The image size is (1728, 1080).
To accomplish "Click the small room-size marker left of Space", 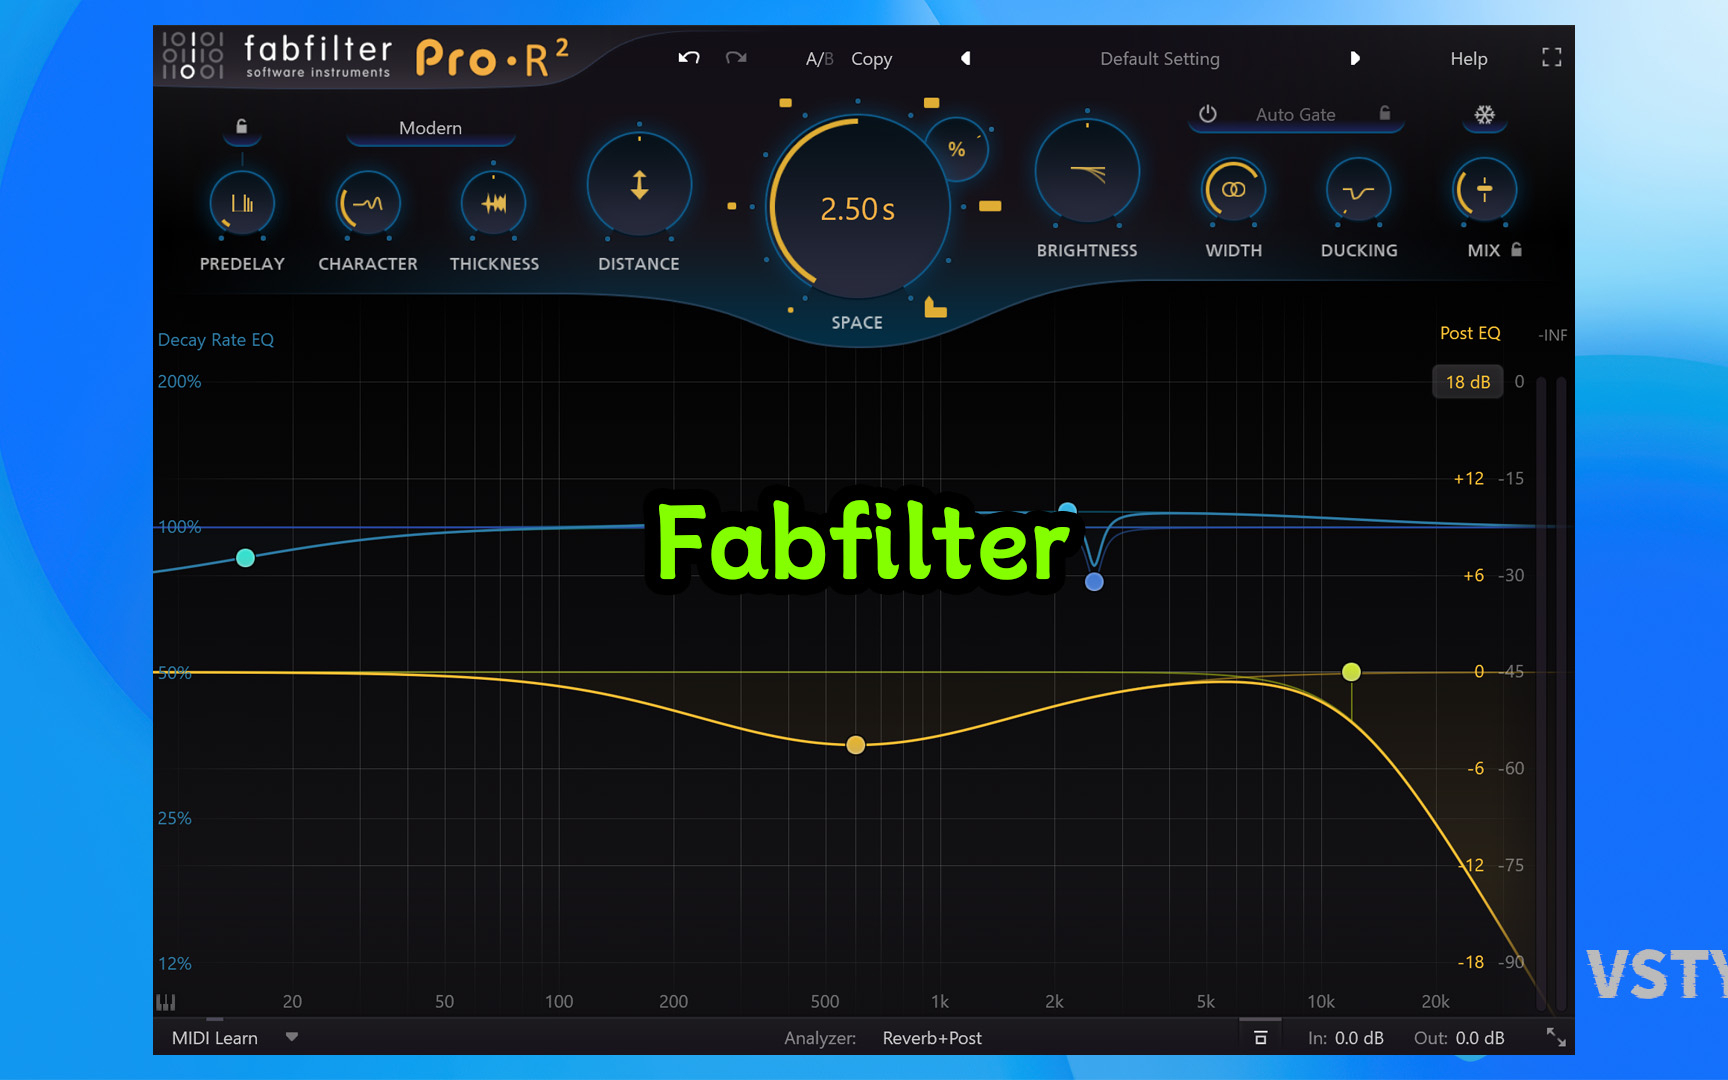I will point(732,206).
